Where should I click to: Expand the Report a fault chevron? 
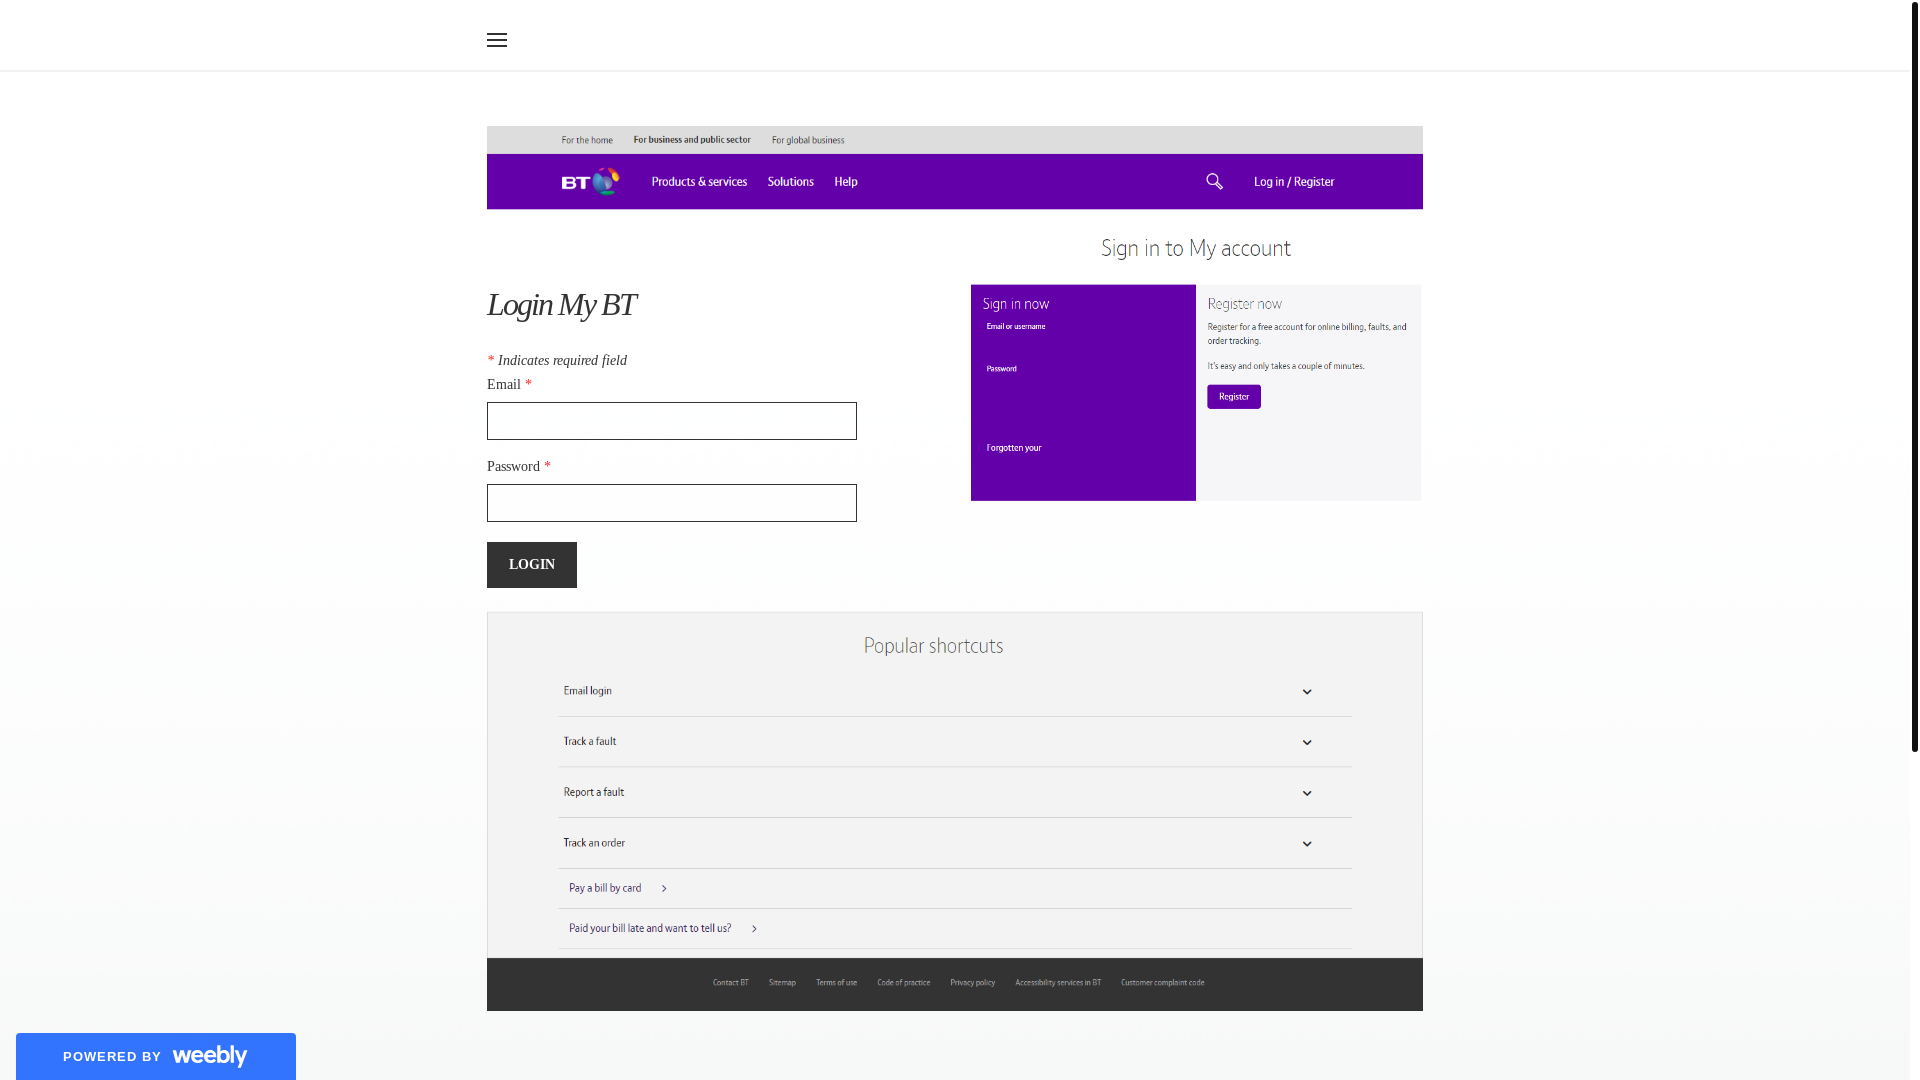coord(1307,794)
